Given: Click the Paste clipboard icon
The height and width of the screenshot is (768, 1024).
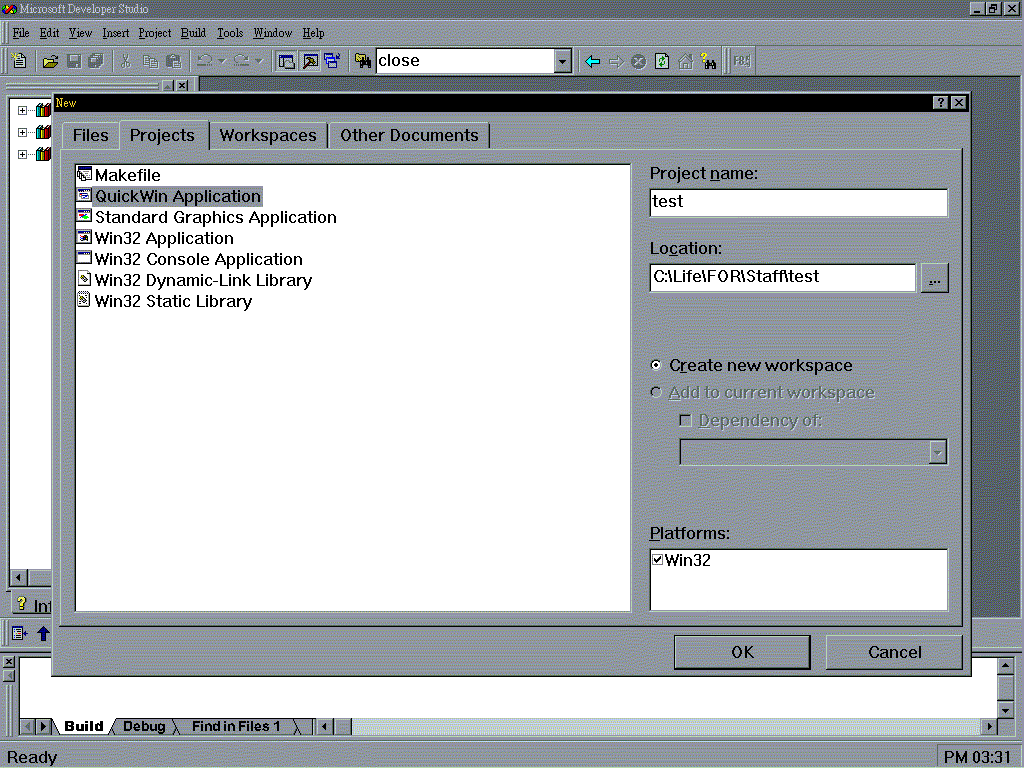Looking at the screenshot, I should (174, 61).
